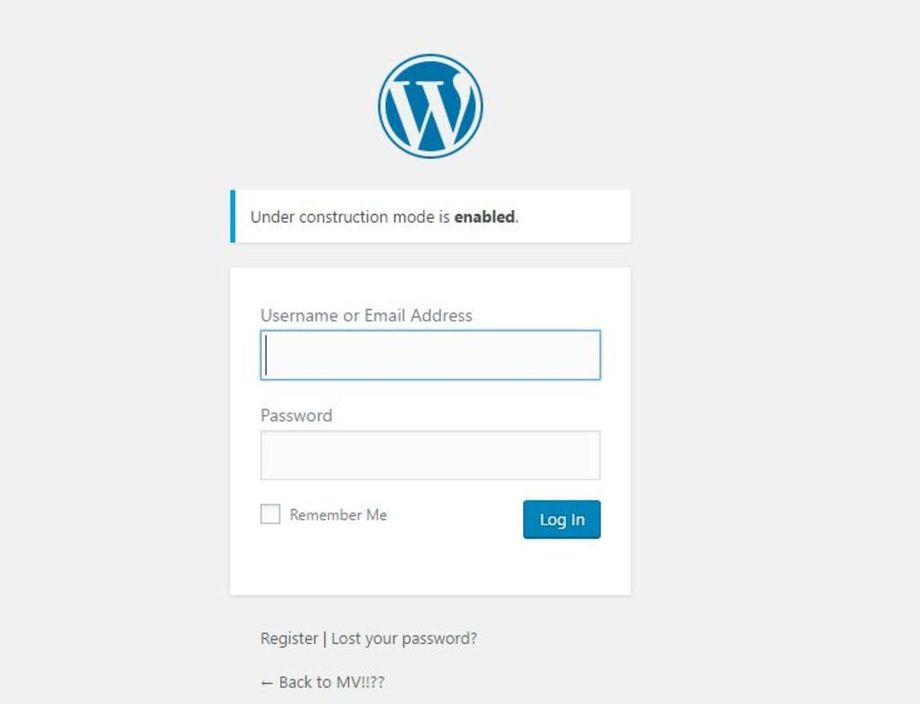Select the empty password entry field
920x704 pixels.
(x=430, y=455)
